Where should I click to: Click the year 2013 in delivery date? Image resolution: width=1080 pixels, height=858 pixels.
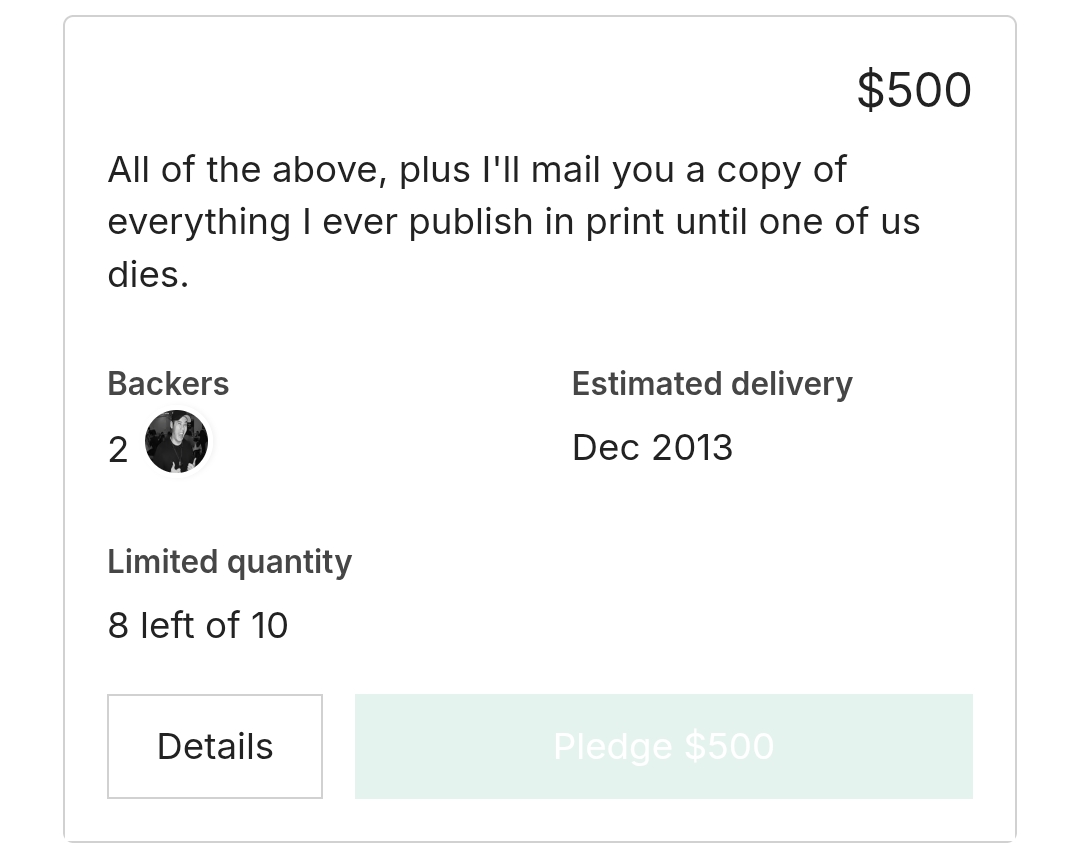692,448
